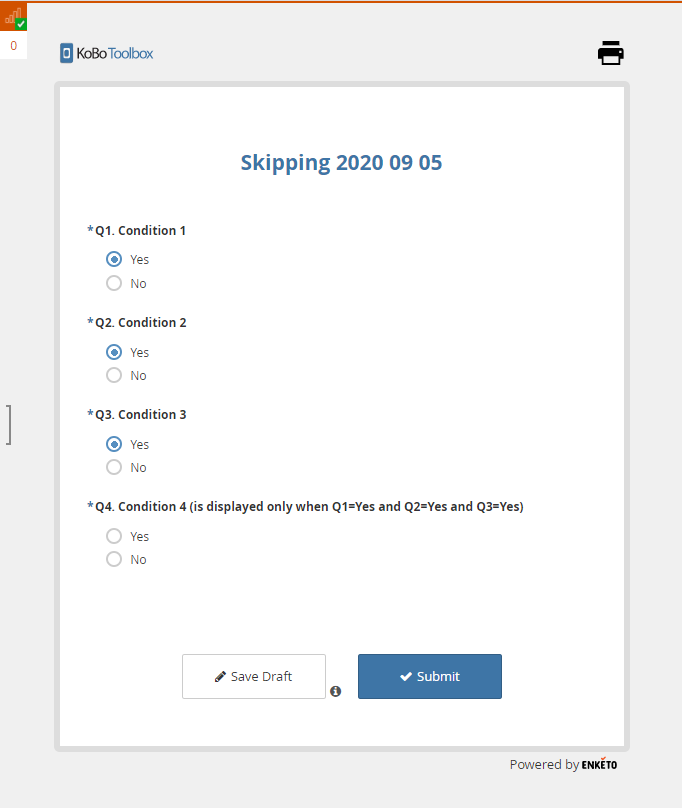Click the KoBoToolbox logo

(106, 53)
